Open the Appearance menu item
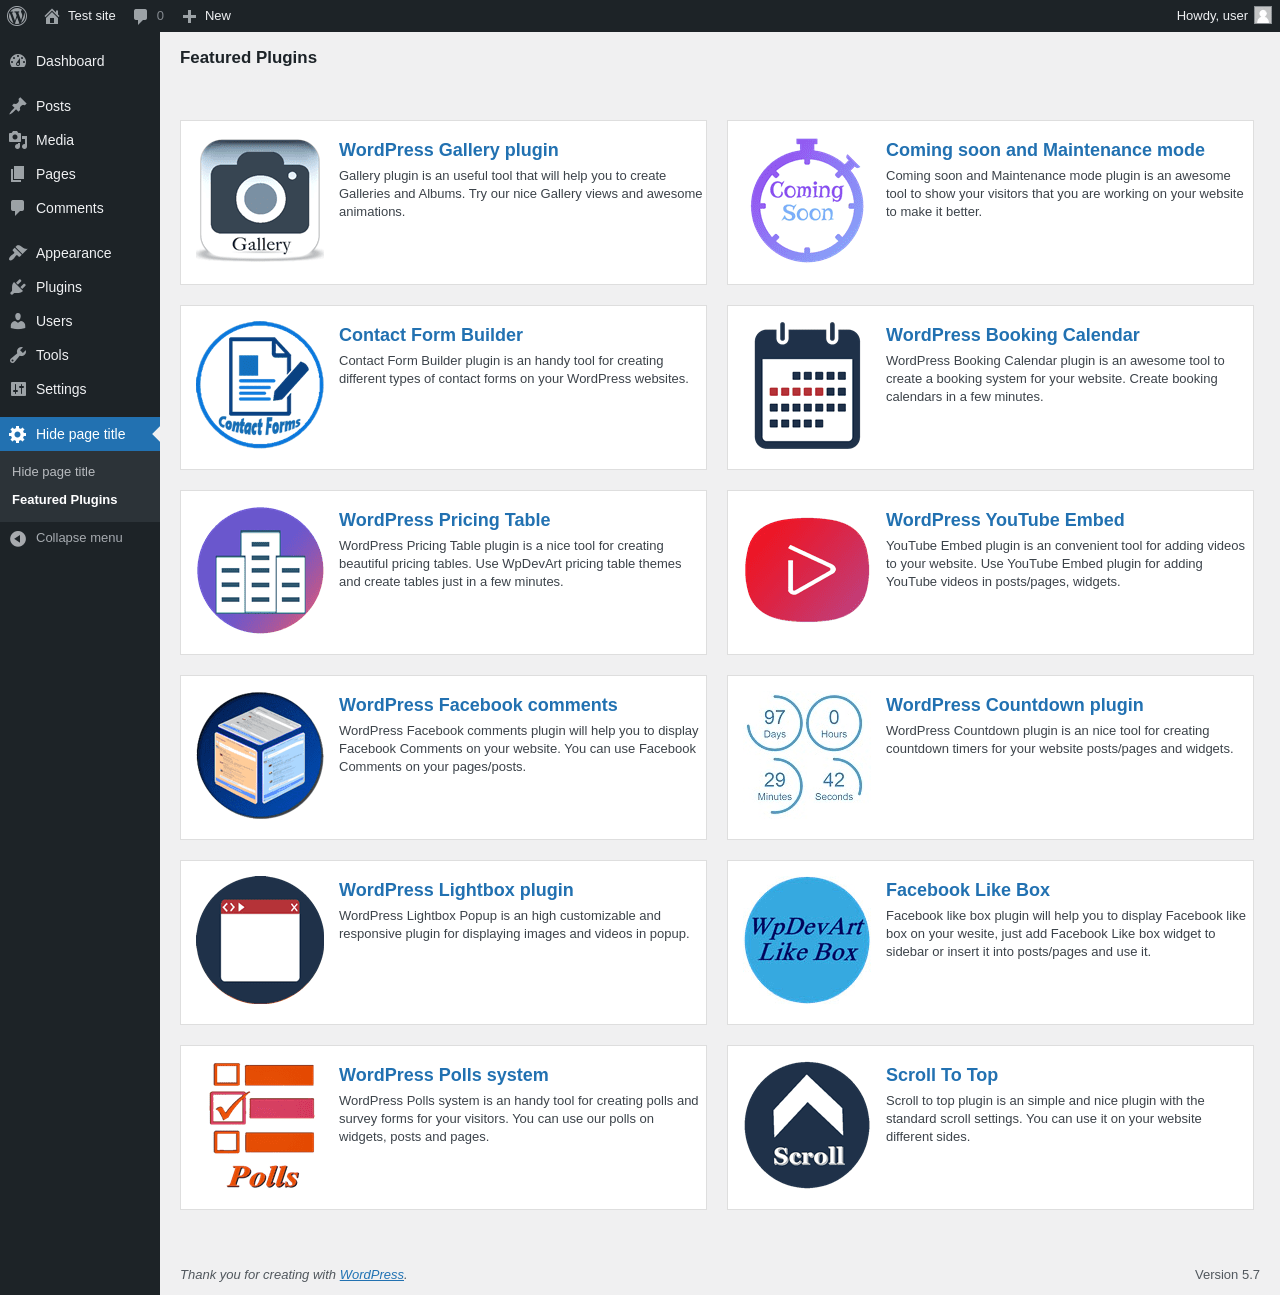The height and width of the screenshot is (1295, 1280). [80, 253]
